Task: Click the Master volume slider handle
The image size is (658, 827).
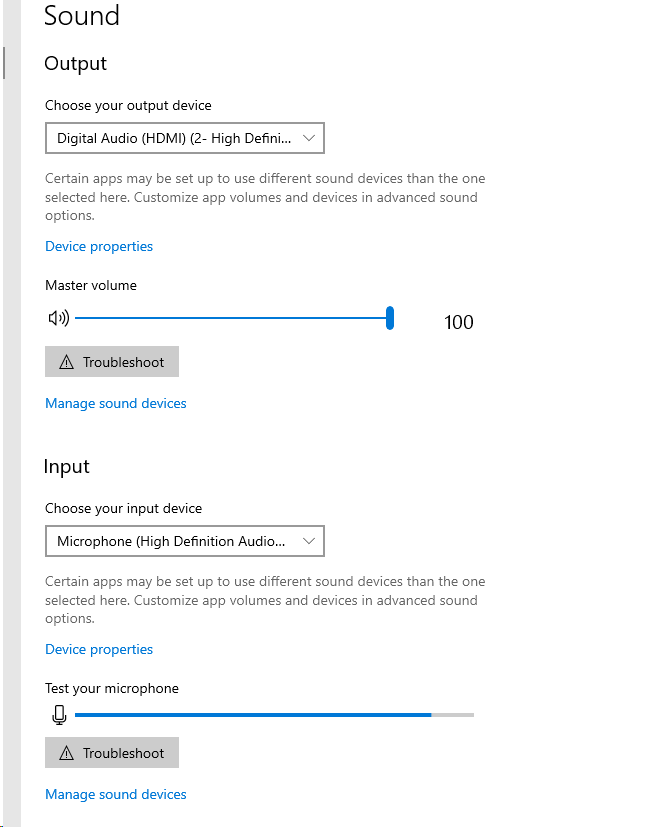Action: pyautogui.click(x=390, y=318)
